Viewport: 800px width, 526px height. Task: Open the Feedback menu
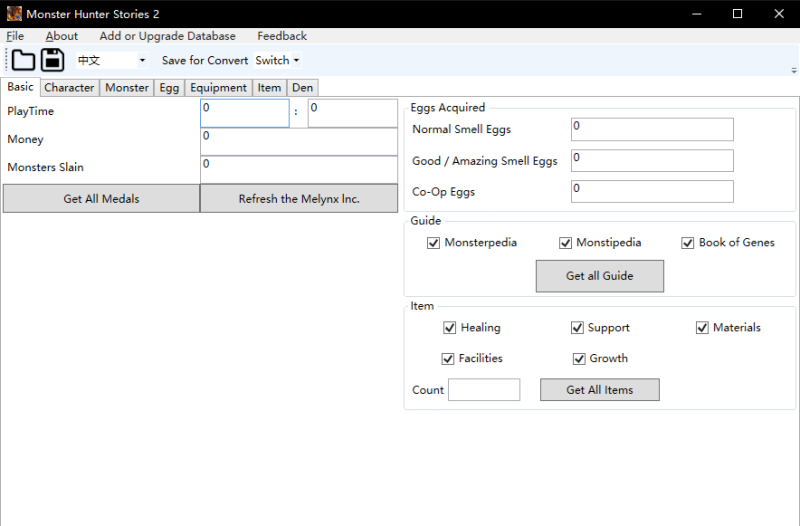282,36
